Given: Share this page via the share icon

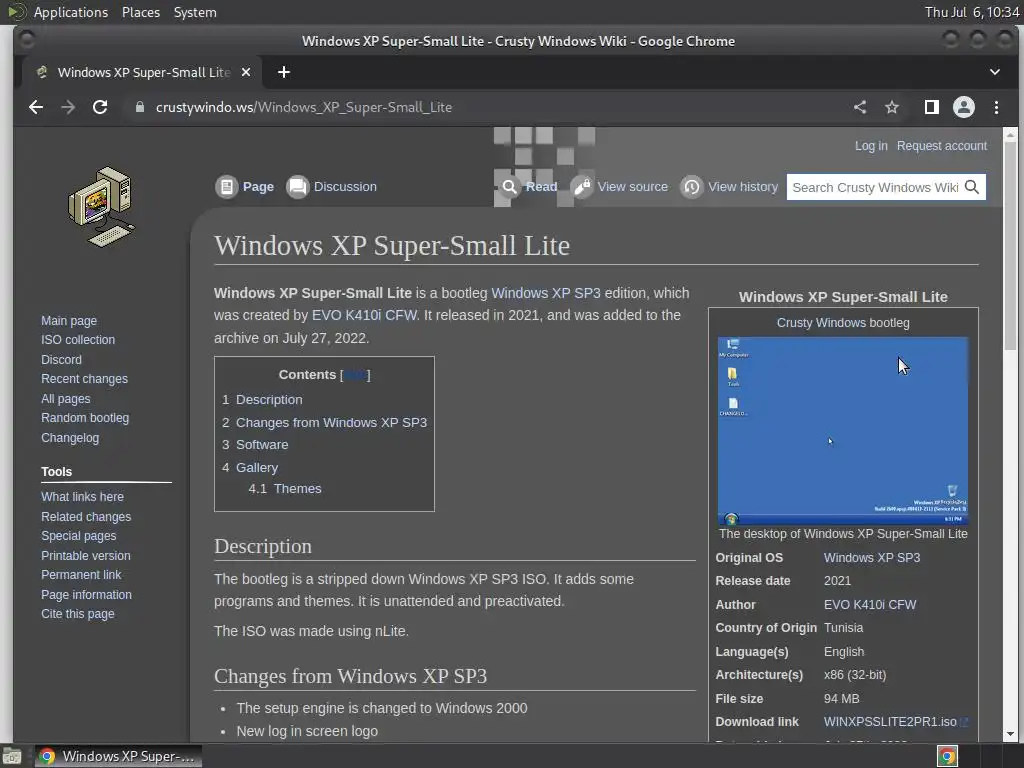Looking at the screenshot, I should 860,107.
